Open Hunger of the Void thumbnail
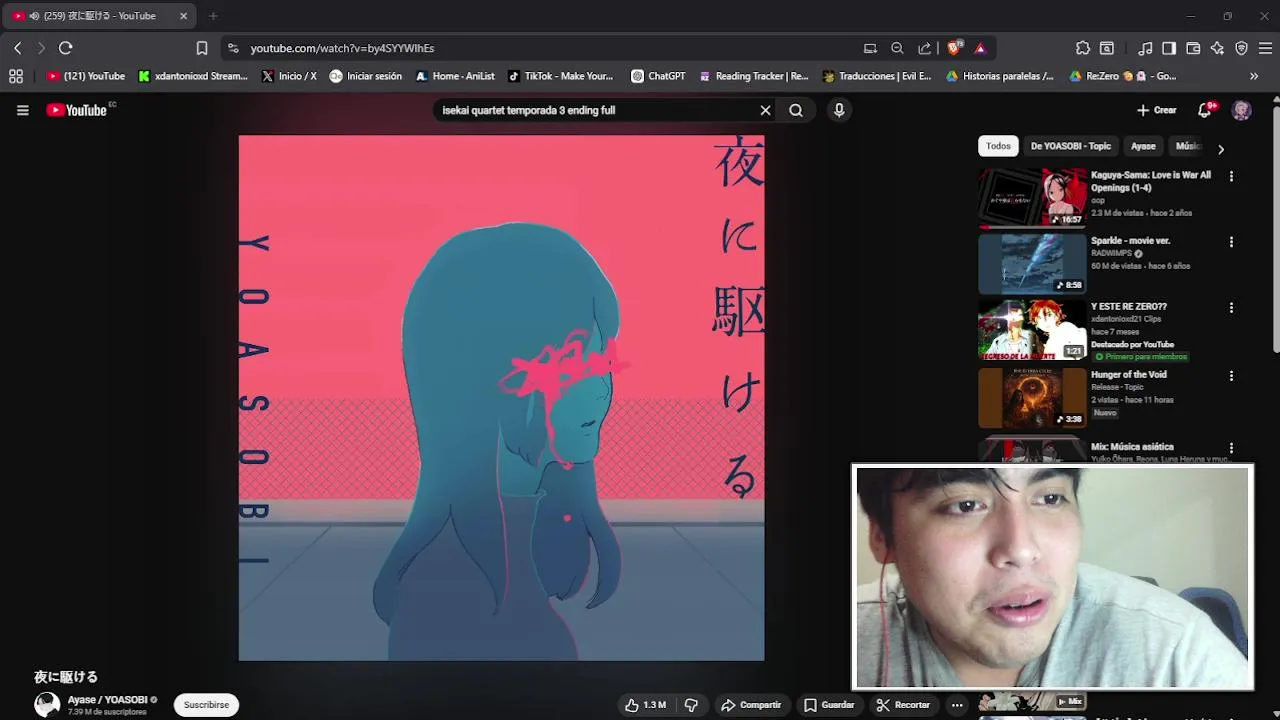1280x720 pixels. (x=1032, y=398)
